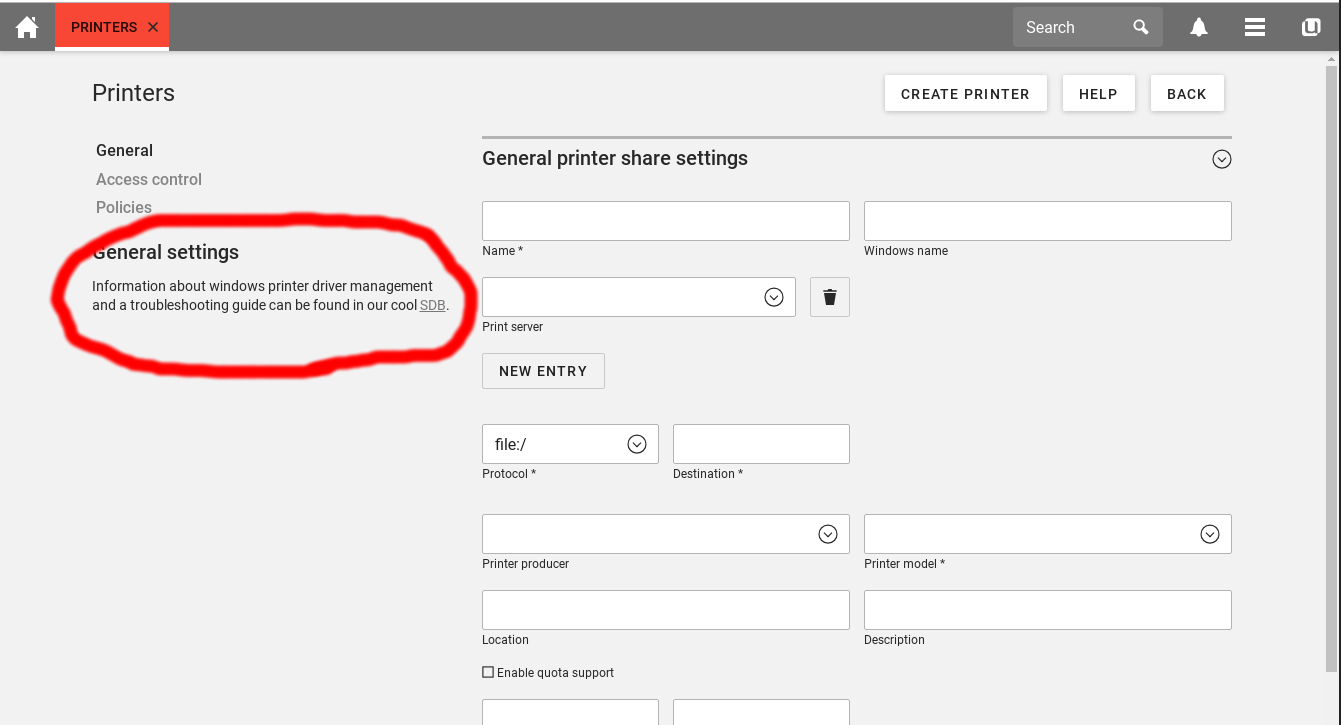Viewport: 1341px width, 725px height.
Task: Go to the home icon
Action: 27,27
